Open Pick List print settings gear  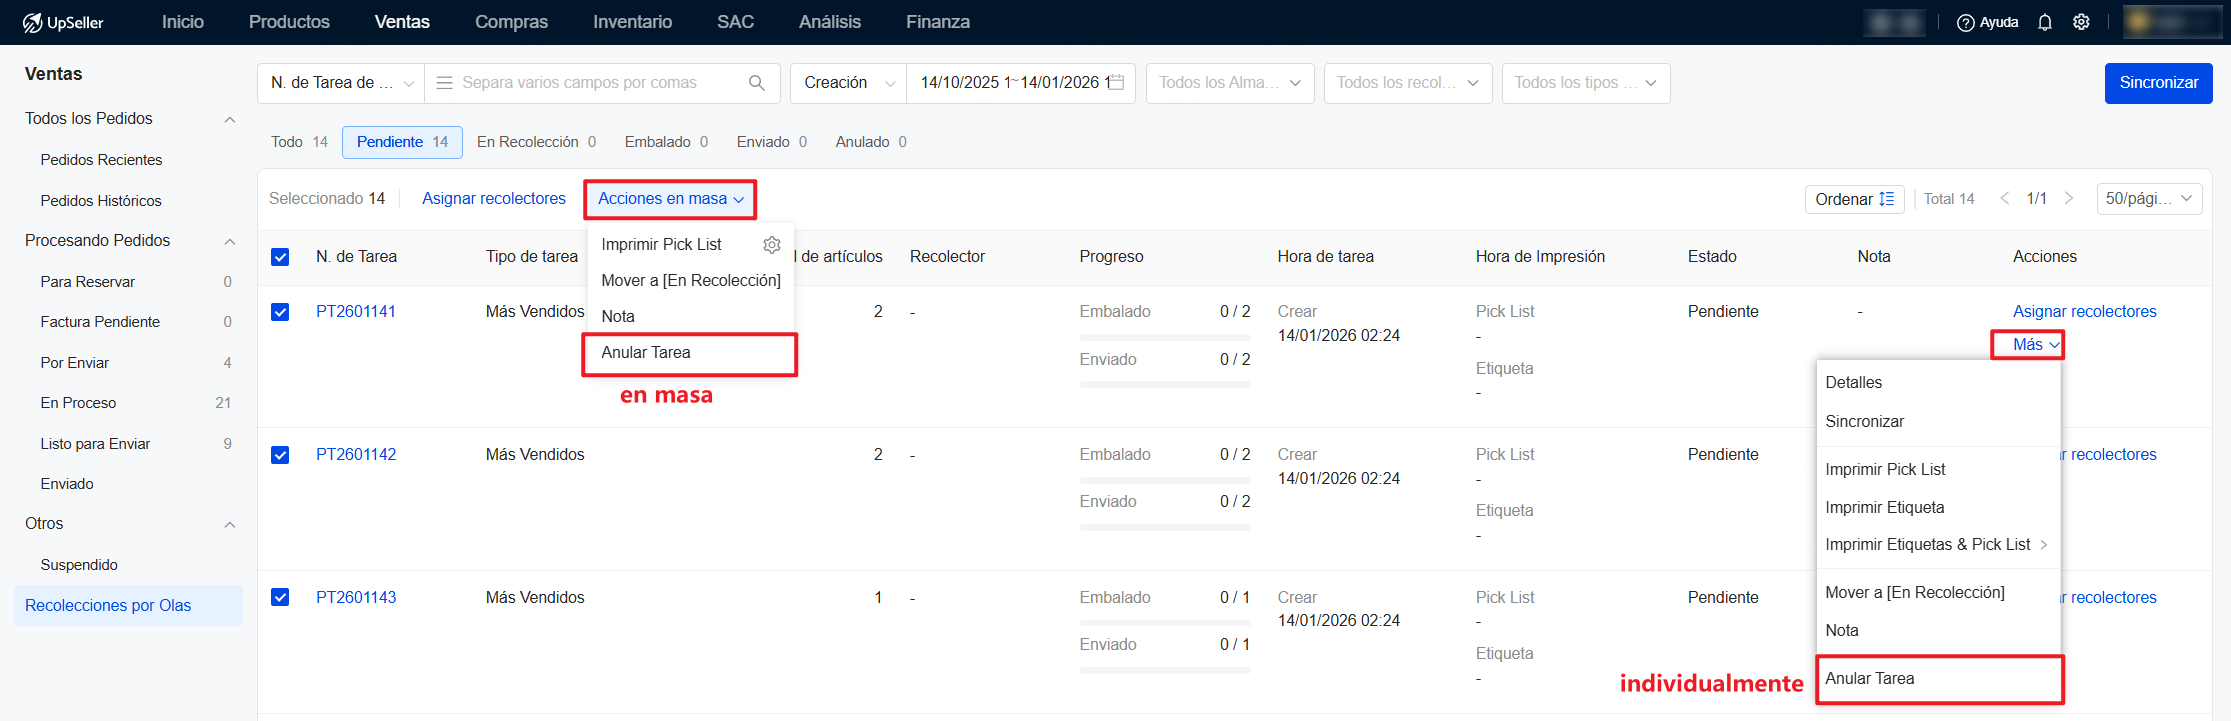point(772,245)
